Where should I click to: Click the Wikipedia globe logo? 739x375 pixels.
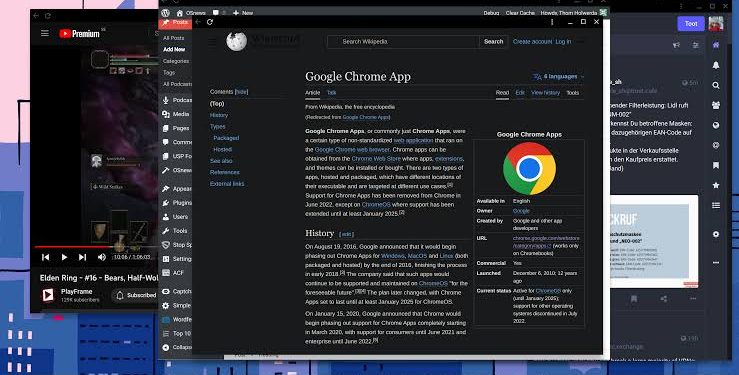[237, 41]
